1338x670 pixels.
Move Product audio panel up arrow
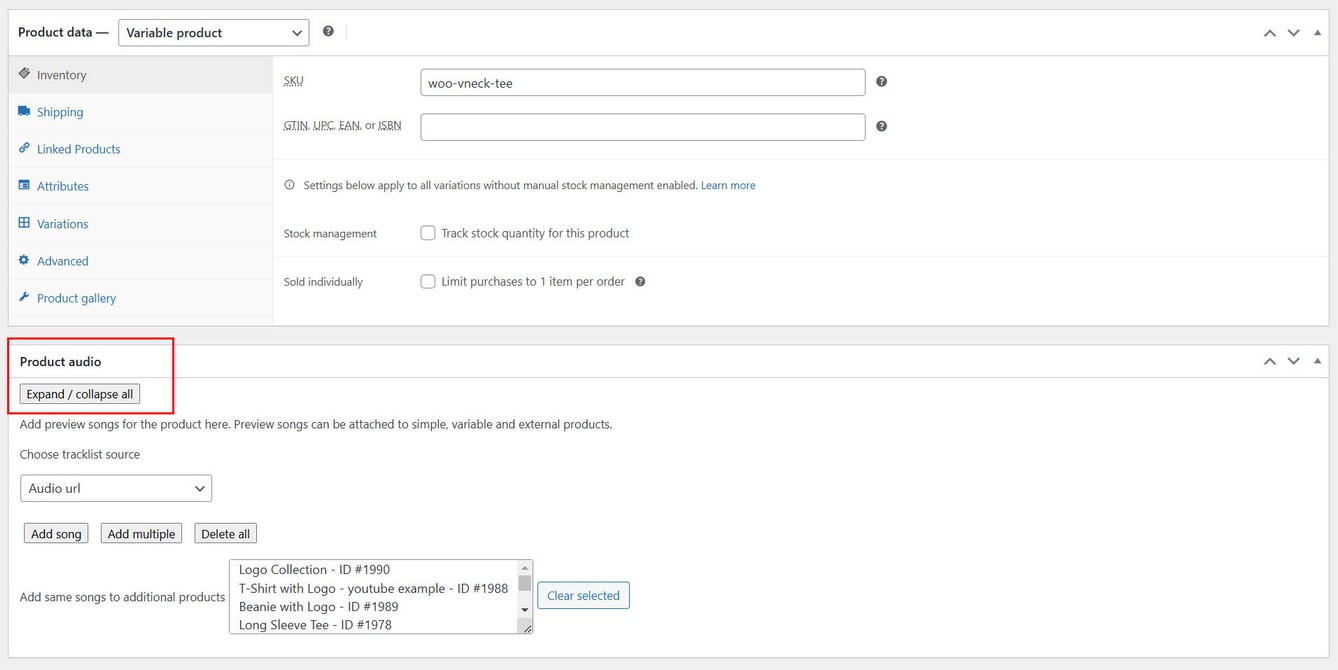(1269, 361)
